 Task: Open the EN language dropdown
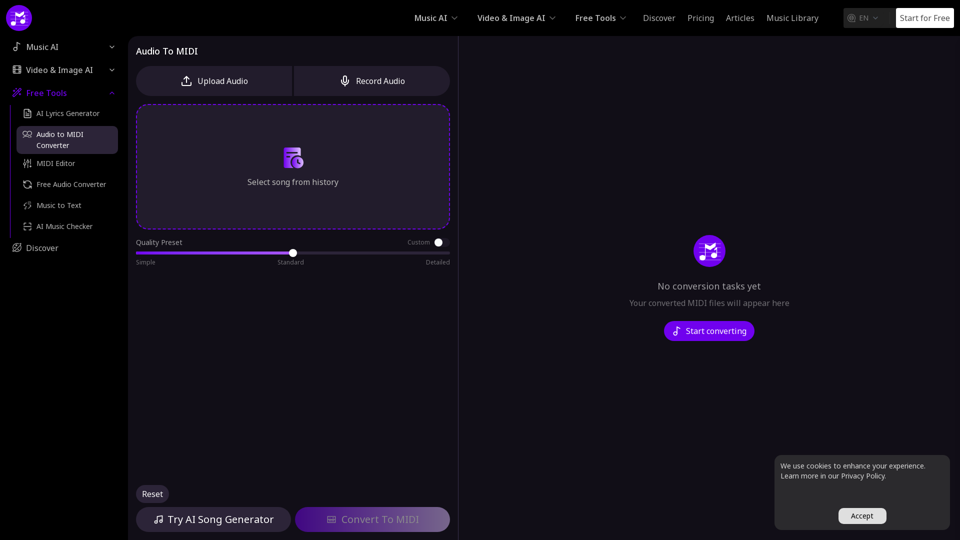(x=864, y=18)
